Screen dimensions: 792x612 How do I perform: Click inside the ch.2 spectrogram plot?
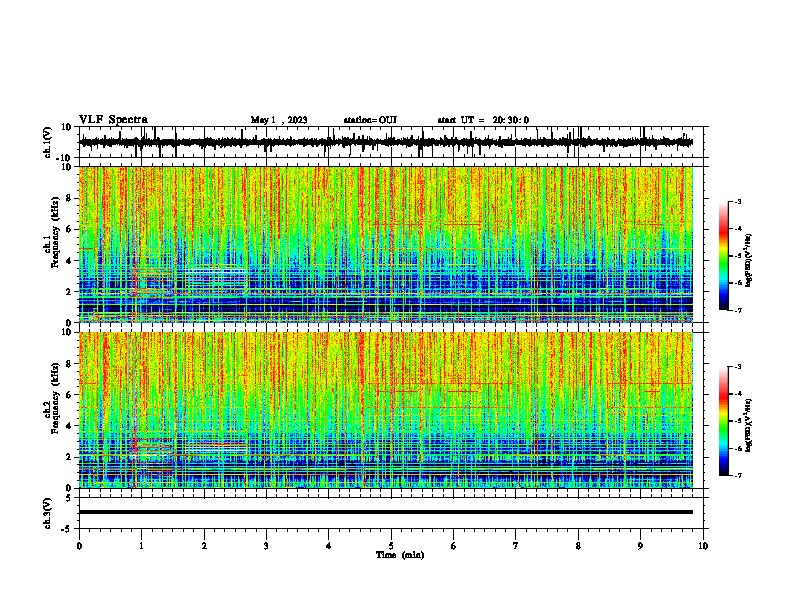(x=386, y=410)
